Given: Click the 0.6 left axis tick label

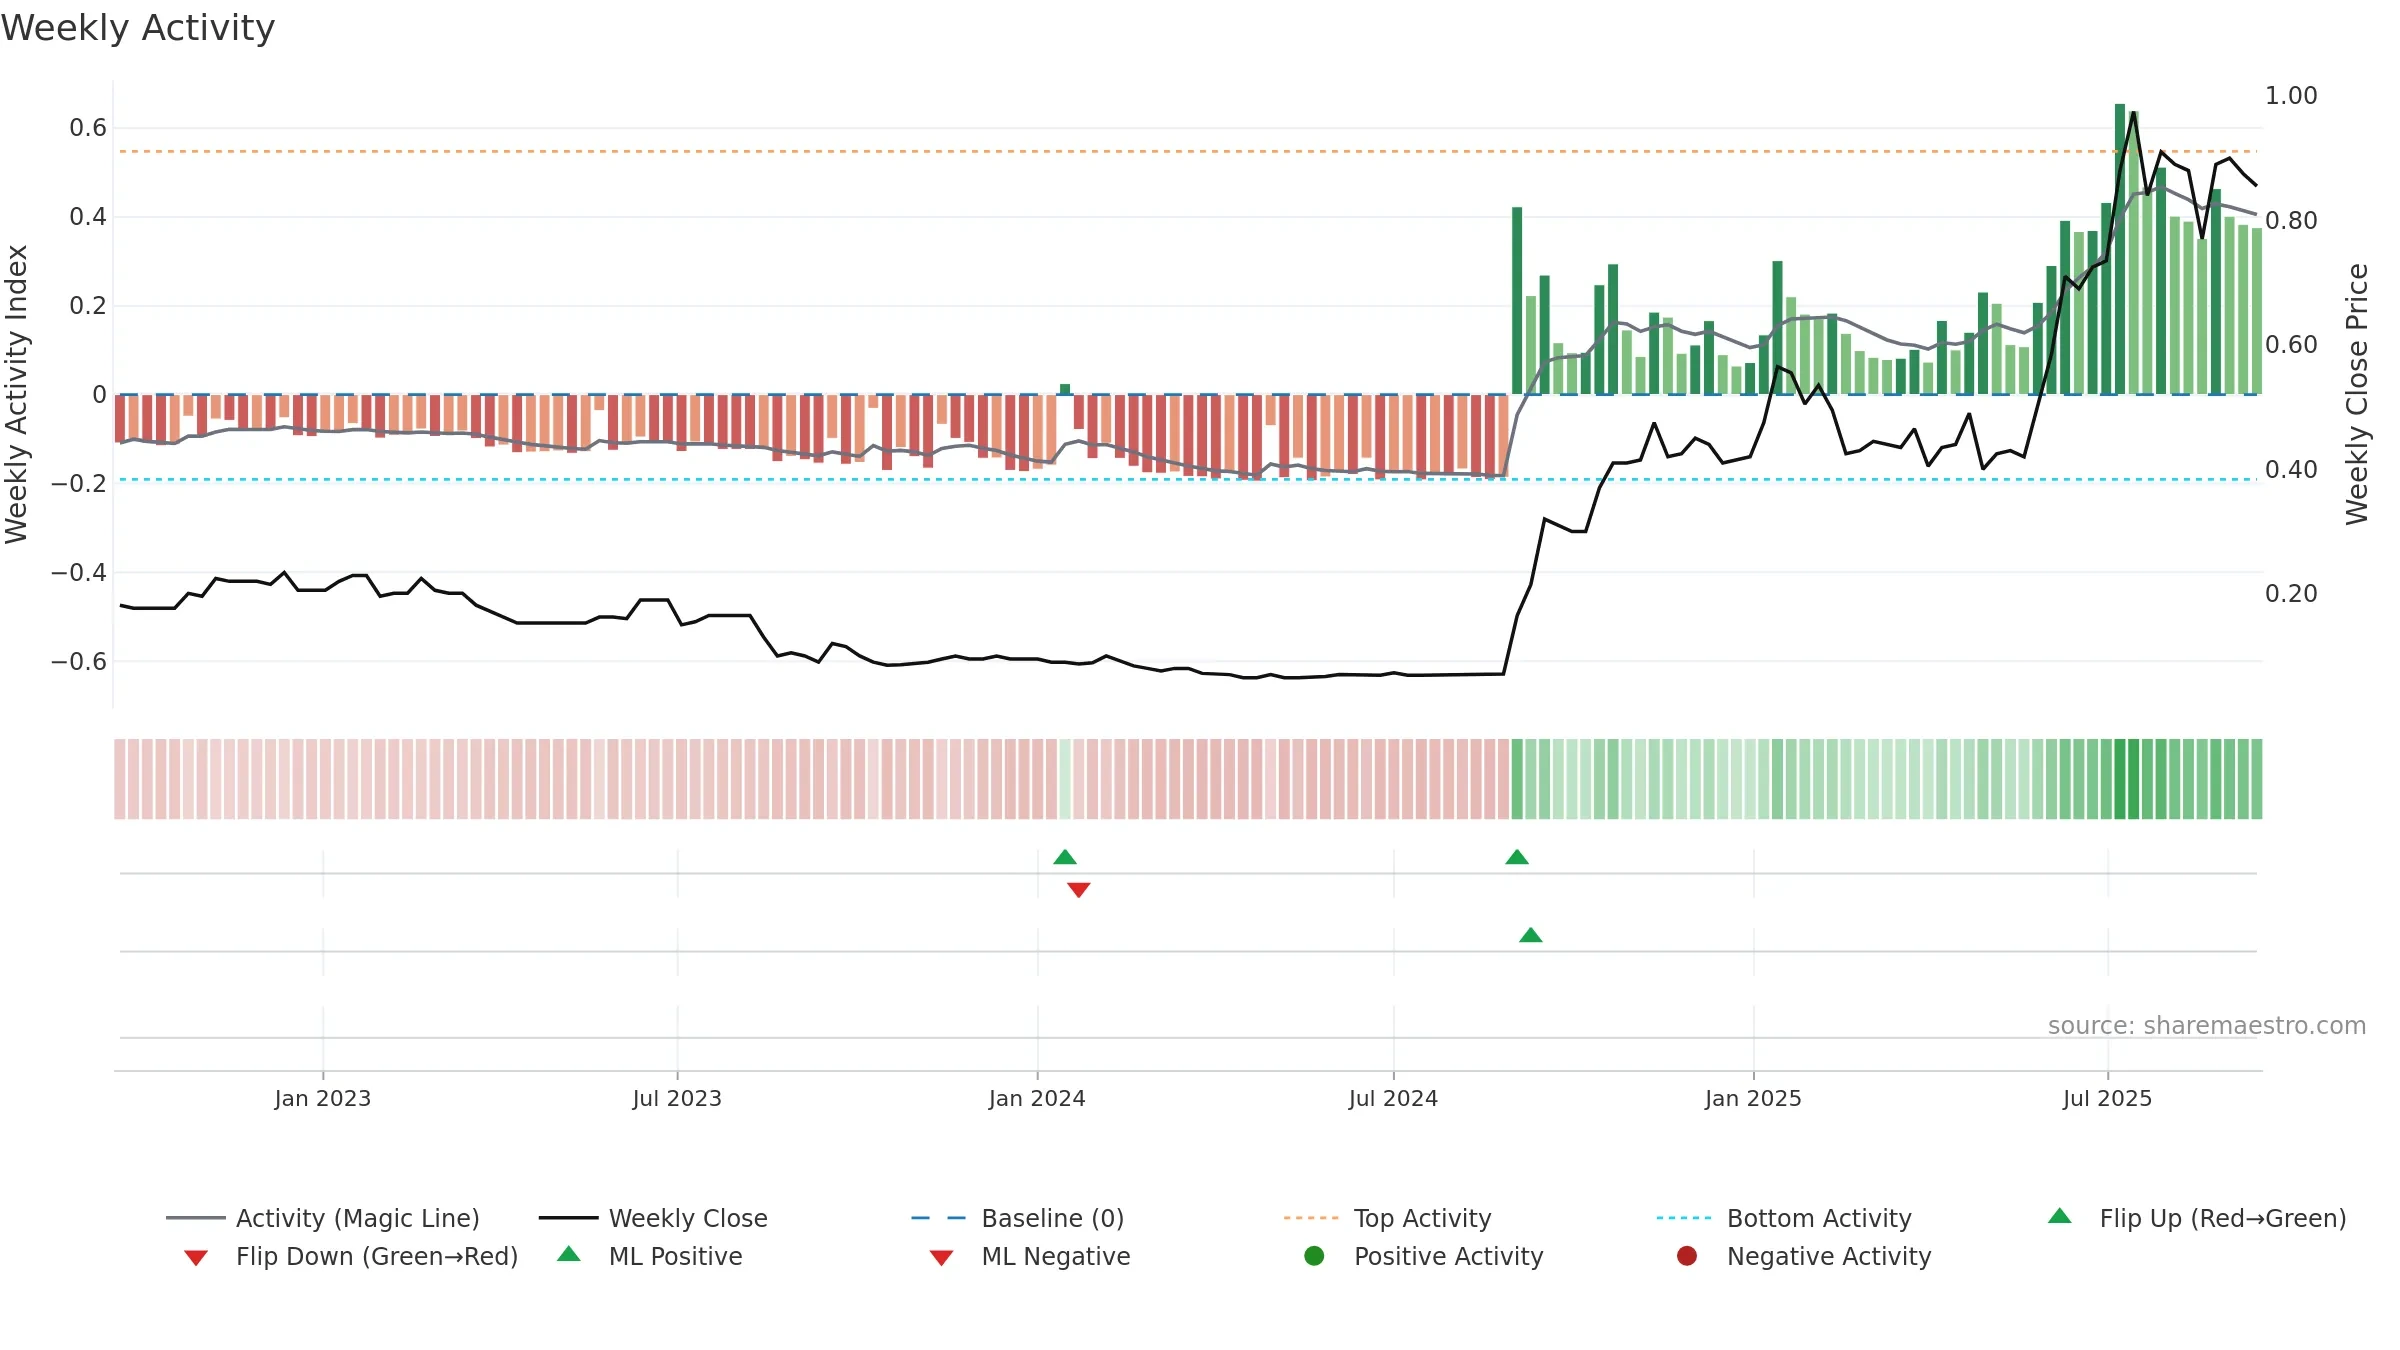Looking at the screenshot, I should pyautogui.click(x=88, y=128).
